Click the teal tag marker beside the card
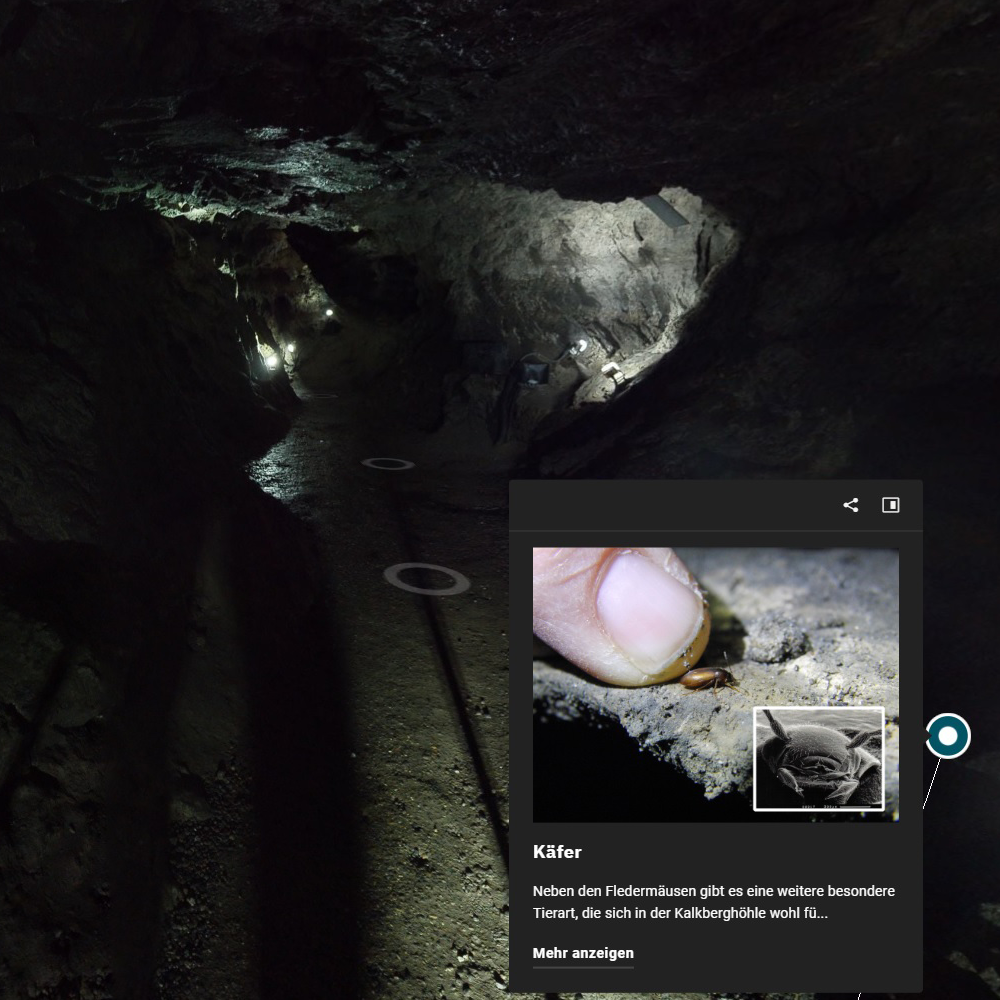The height and width of the screenshot is (1000, 1000). (947, 737)
